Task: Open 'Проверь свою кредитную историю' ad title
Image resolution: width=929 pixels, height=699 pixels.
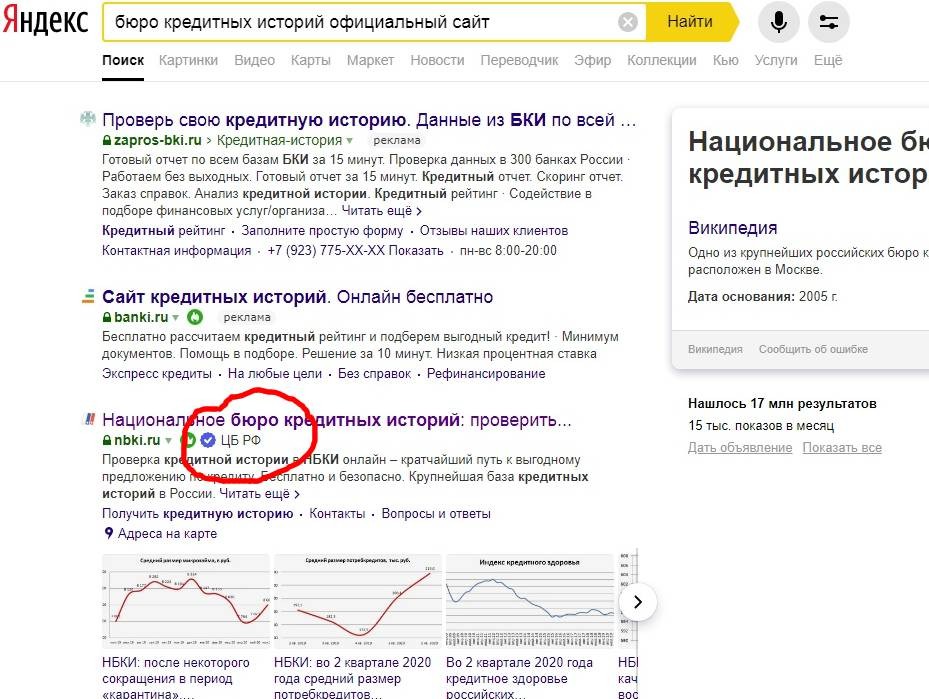Action: coord(369,120)
